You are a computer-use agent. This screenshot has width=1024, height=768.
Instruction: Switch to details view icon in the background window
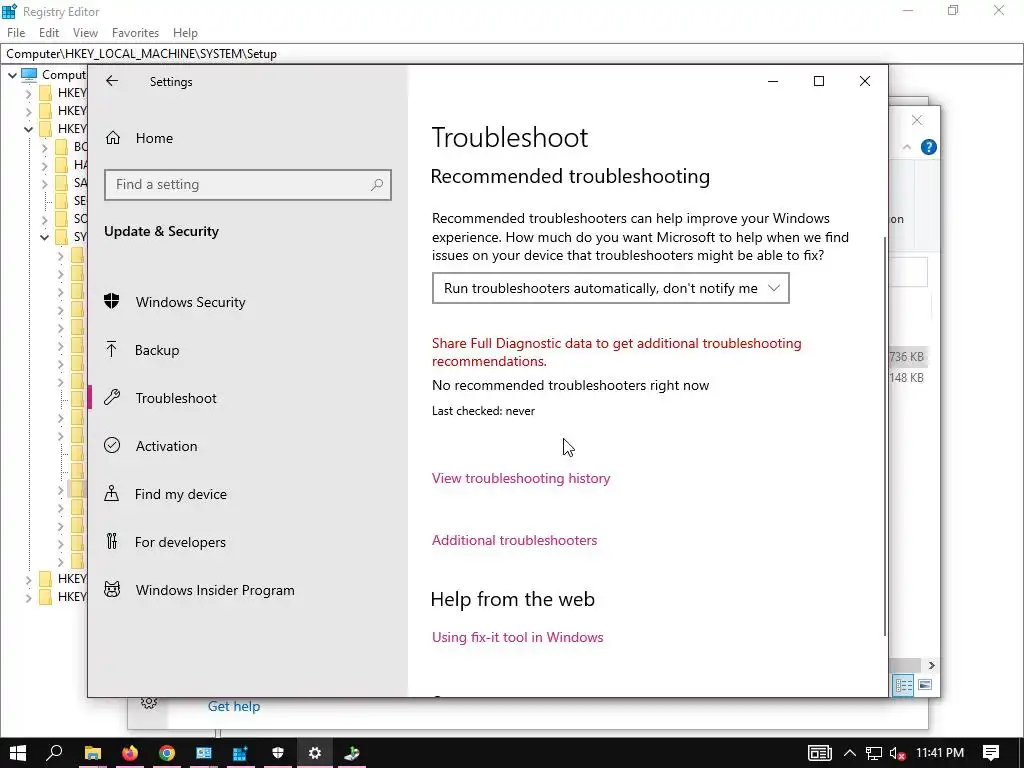[904, 685]
